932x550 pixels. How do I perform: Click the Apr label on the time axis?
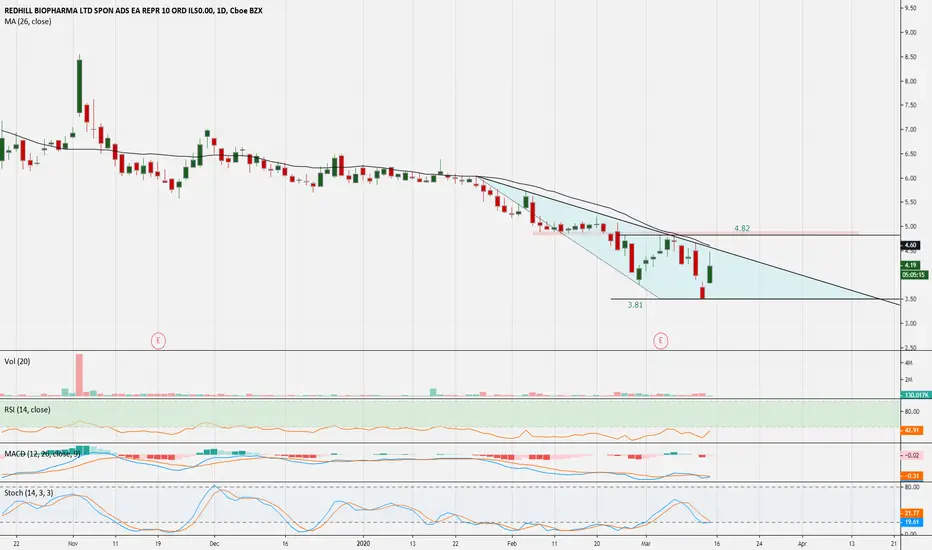[802, 543]
